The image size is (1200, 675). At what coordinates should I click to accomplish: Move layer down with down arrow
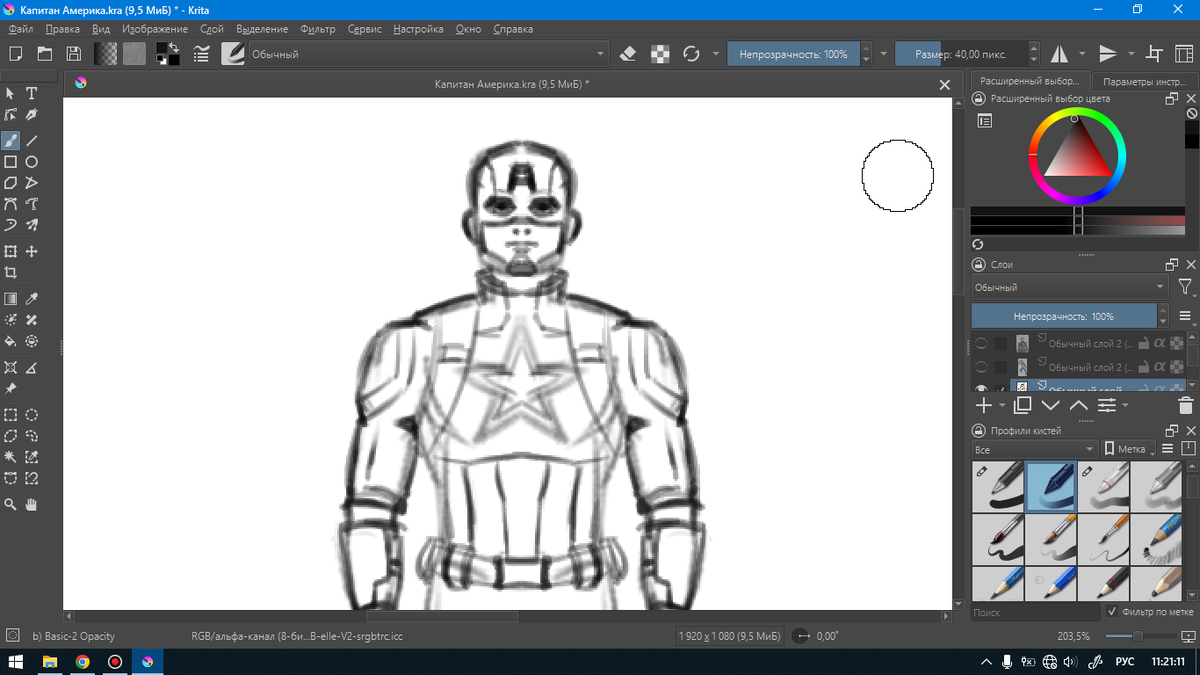[1050, 405]
